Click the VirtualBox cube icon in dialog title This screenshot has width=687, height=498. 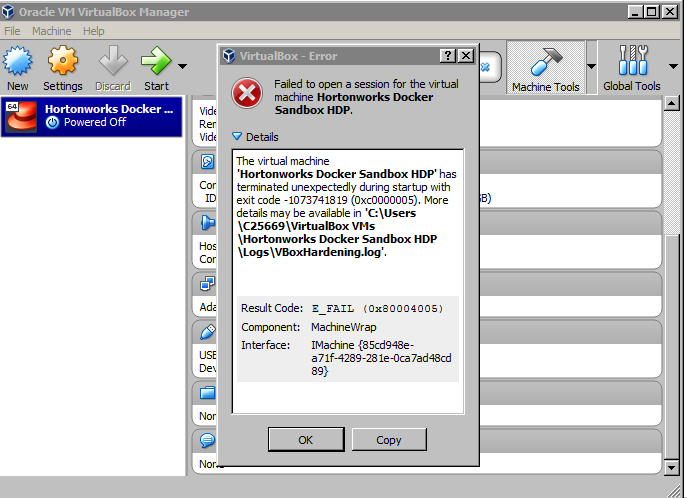229,56
